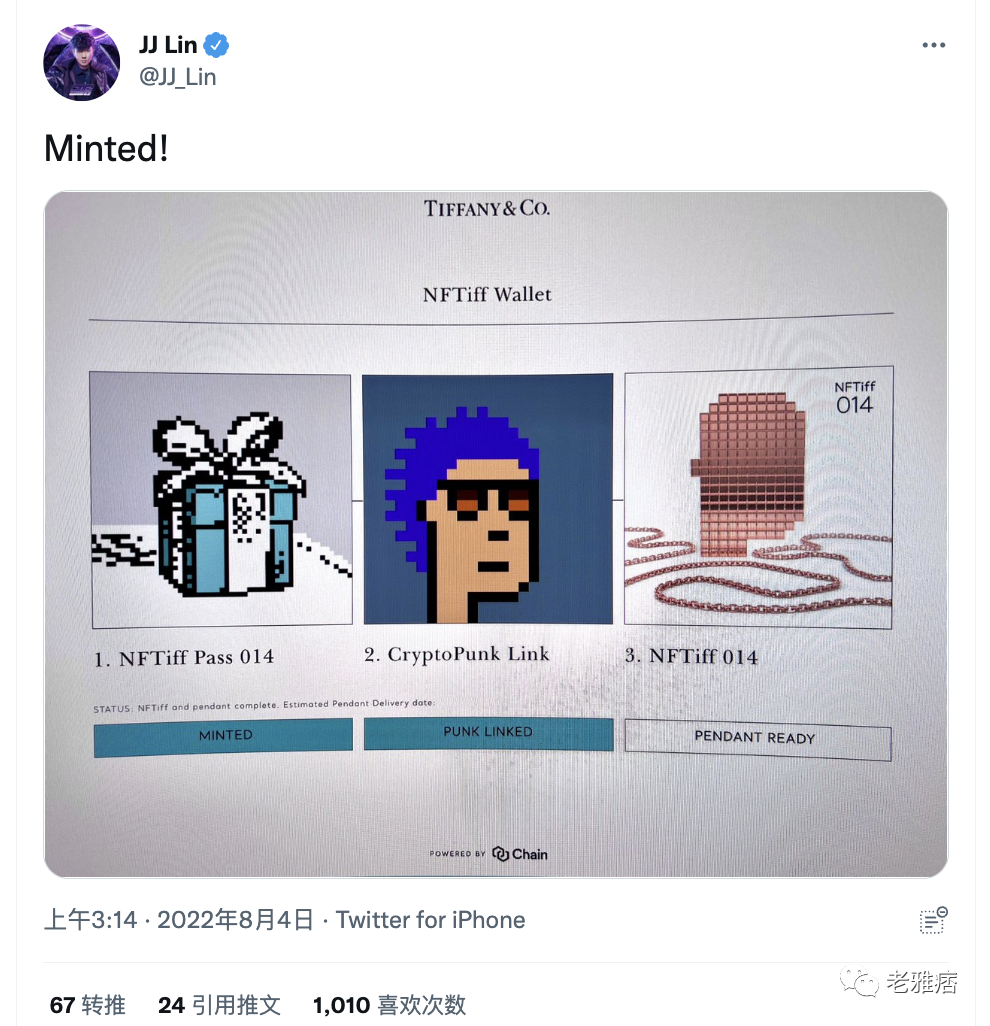Viewport: 990px width, 1026px height.
Task: Click the PUNK LINKED button
Action: pos(488,733)
